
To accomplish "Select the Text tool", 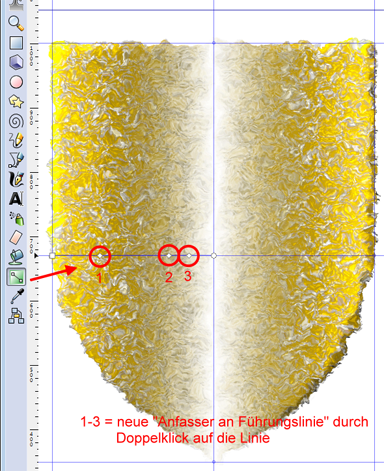I will pos(16,199).
